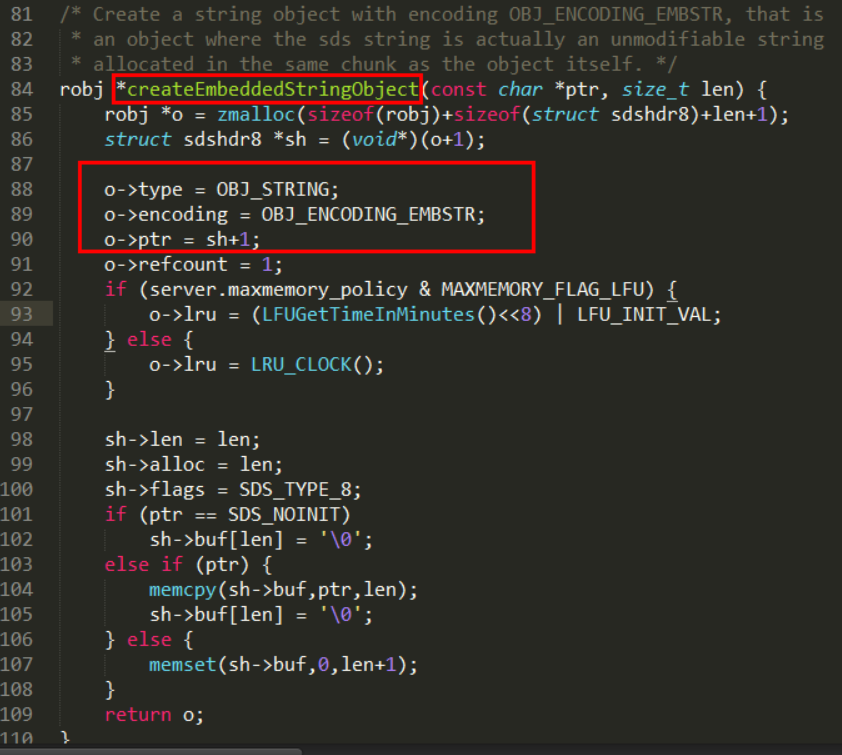Click MAXMEMORY_FLAG_LFU on line 92

(542, 290)
